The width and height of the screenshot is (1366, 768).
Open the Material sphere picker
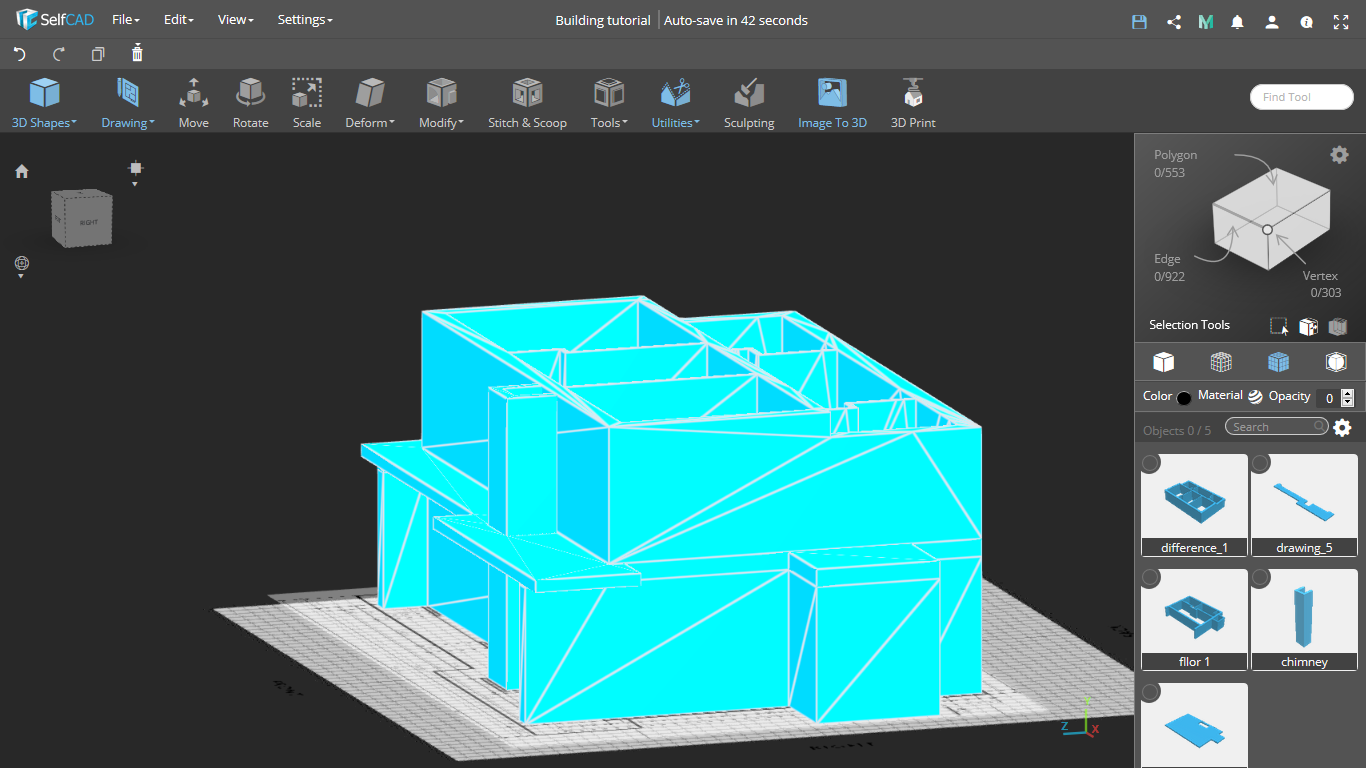click(x=1255, y=397)
